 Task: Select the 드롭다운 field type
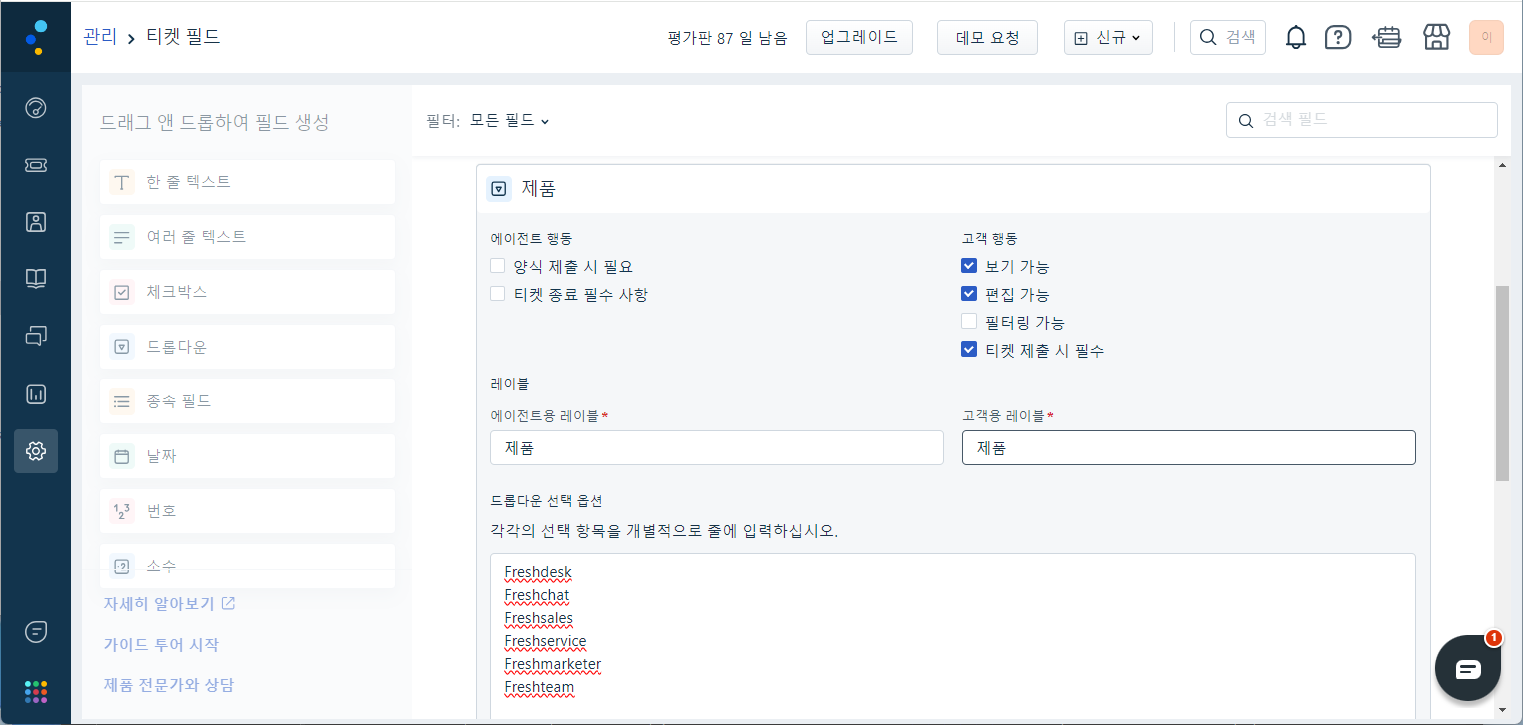pos(247,347)
